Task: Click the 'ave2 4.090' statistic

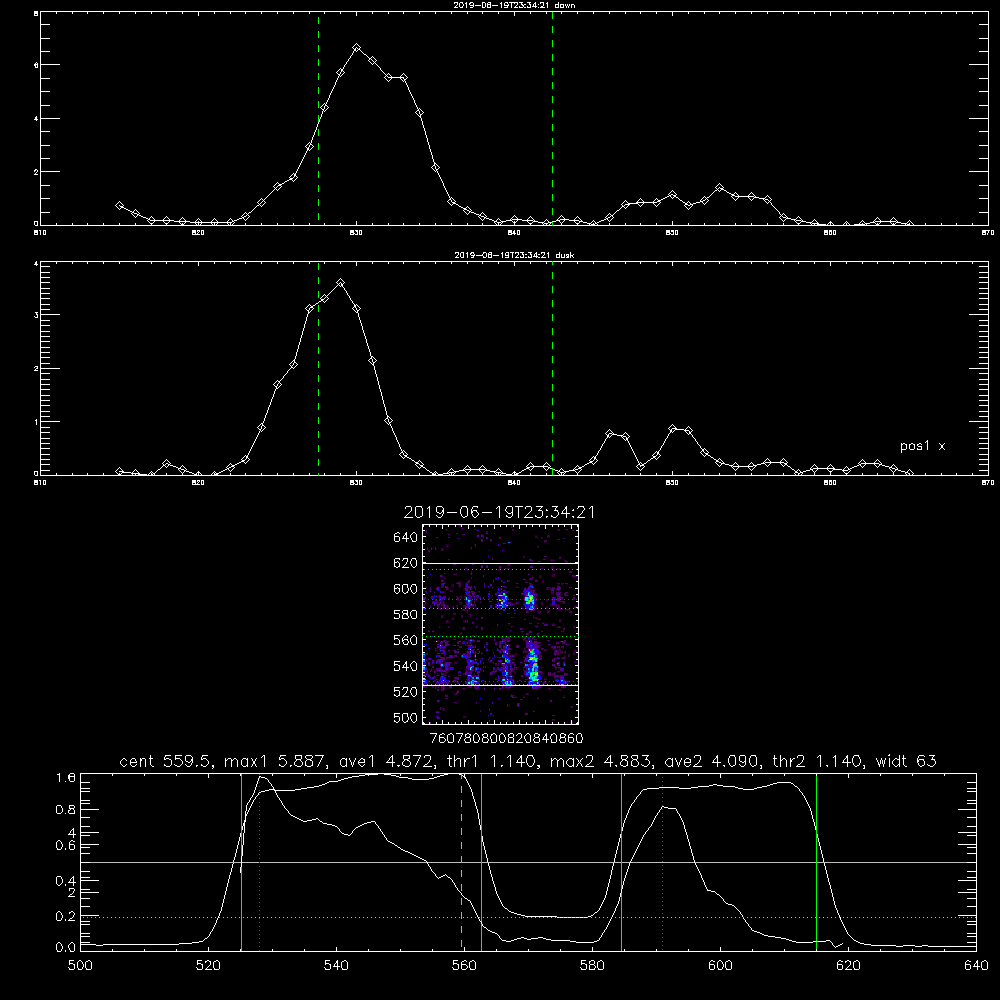Action: click(712, 761)
